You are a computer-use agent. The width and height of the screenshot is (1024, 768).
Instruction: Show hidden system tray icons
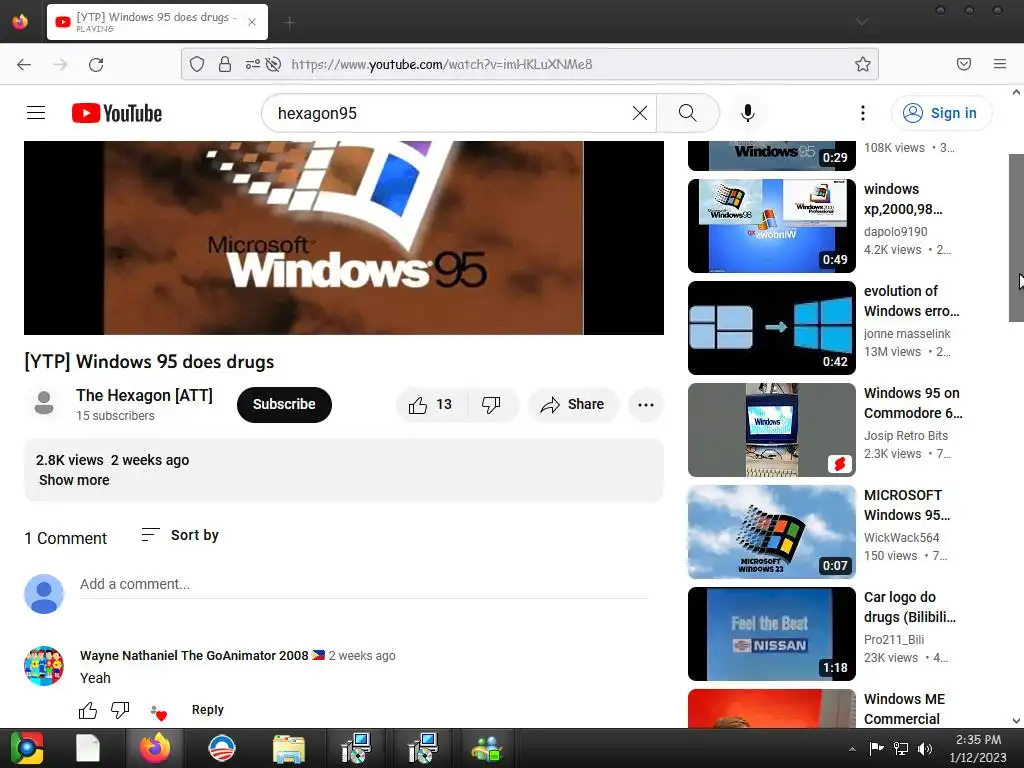(x=852, y=749)
